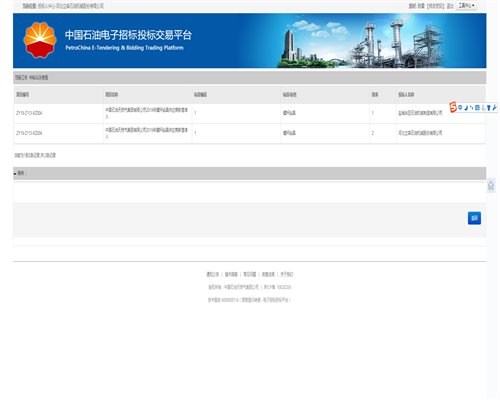
Task: Open soft keyboard icon on Sogou toolbar
Action: 477,107
